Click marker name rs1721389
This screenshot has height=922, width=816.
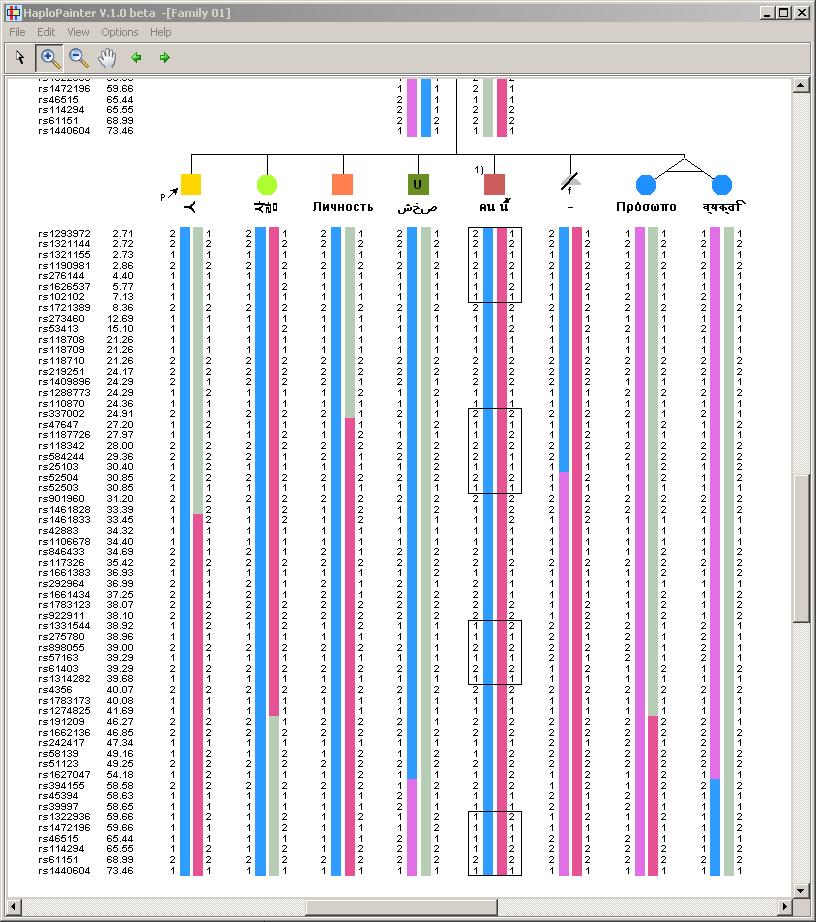pos(64,308)
